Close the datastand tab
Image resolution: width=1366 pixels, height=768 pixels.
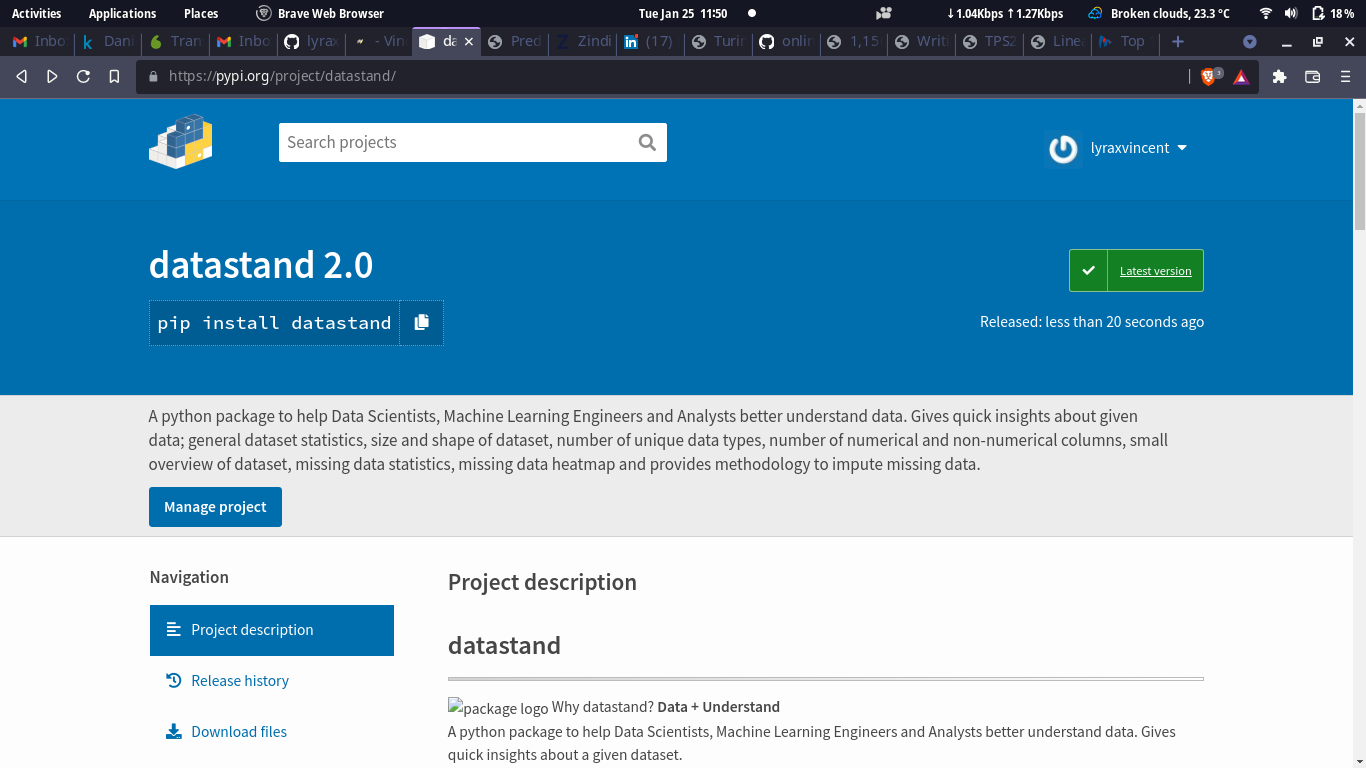(x=468, y=41)
